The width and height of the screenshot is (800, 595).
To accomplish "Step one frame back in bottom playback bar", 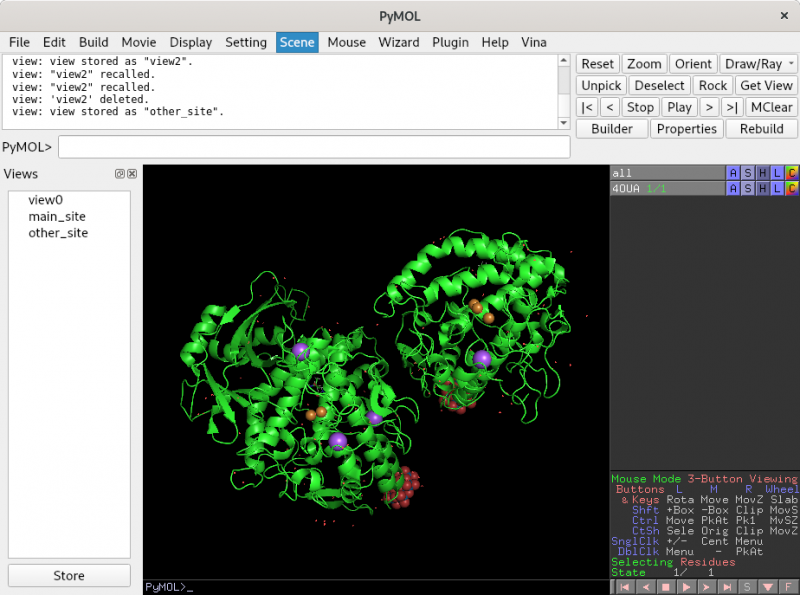I will 645,587.
